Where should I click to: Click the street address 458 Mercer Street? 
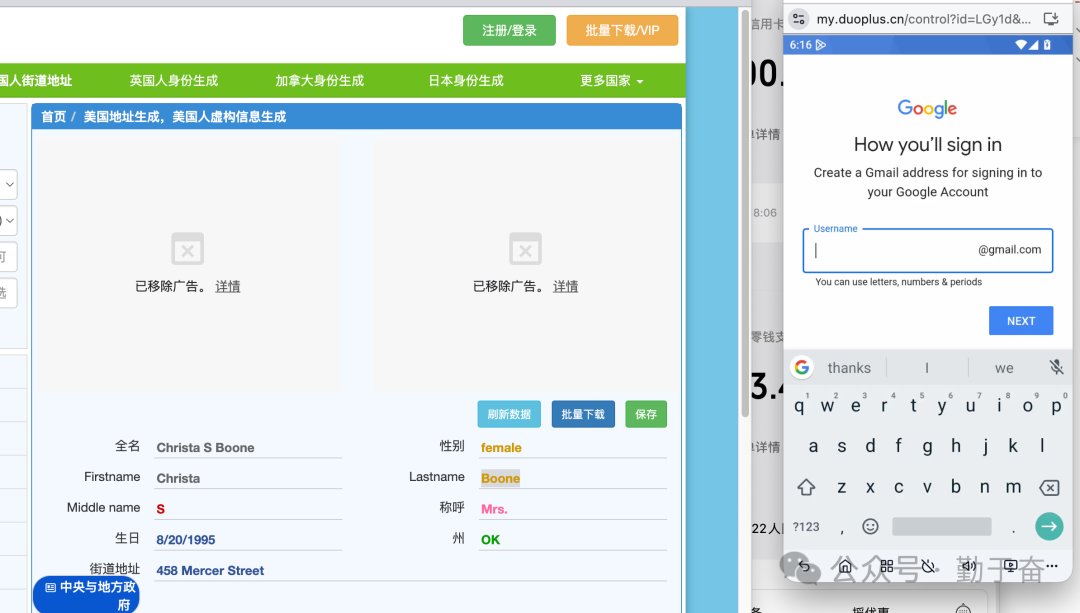(x=210, y=570)
